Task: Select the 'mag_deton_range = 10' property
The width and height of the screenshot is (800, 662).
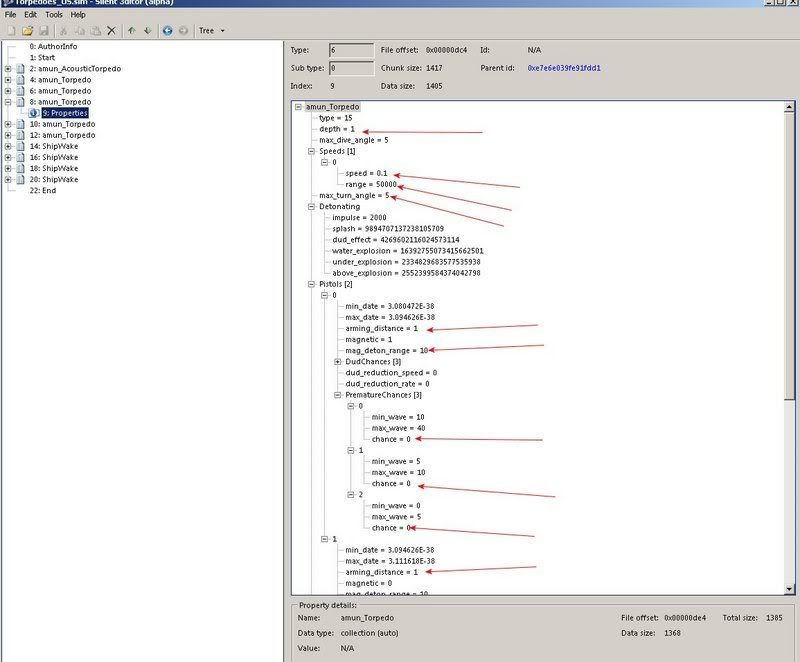Action: coord(387,350)
